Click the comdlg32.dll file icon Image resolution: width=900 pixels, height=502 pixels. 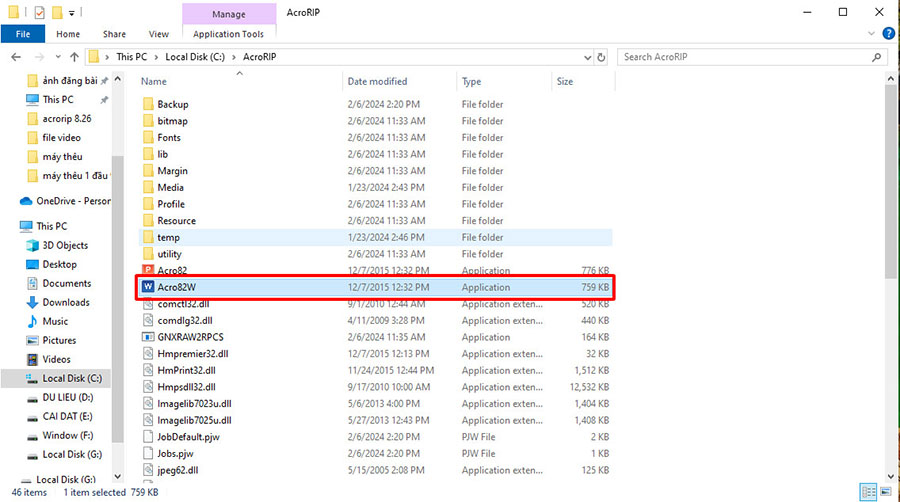pos(148,320)
